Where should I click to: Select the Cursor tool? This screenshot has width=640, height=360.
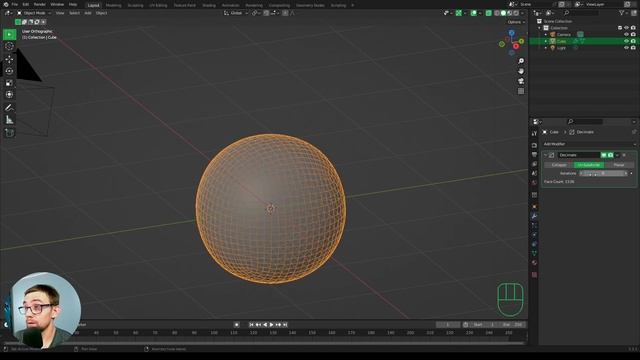[x=9, y=47]
